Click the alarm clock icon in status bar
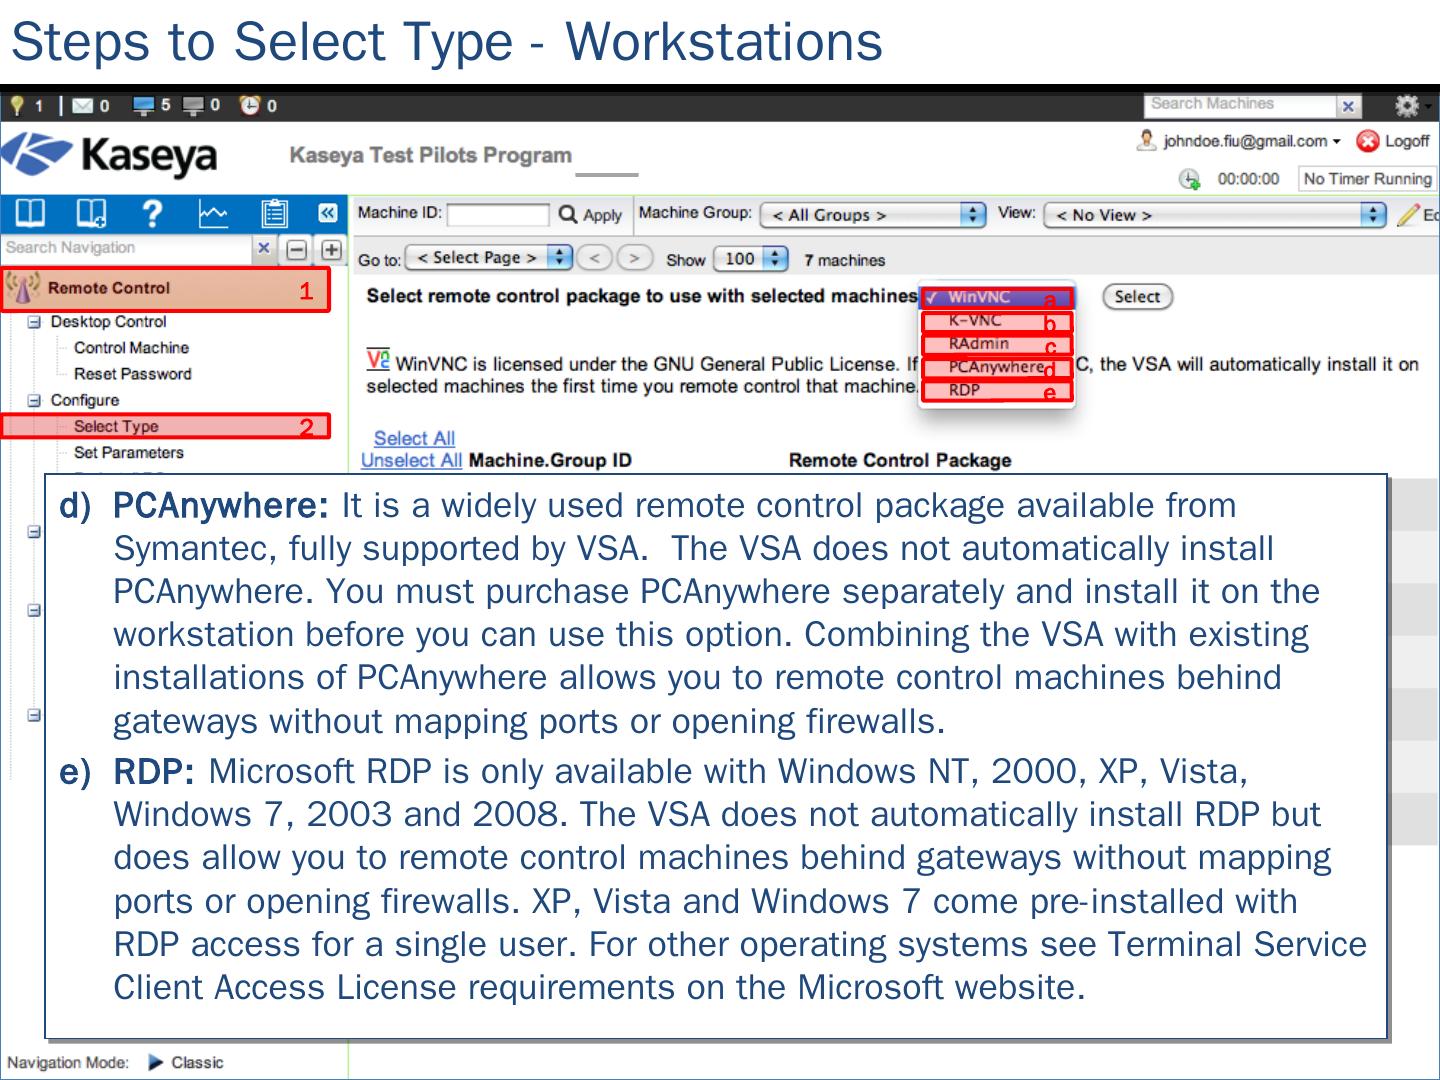 coord(250,105)
